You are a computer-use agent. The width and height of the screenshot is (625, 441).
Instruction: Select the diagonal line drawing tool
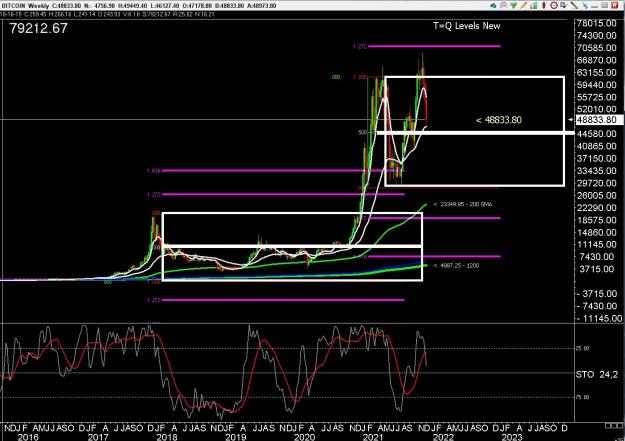[x=574, y=5]
